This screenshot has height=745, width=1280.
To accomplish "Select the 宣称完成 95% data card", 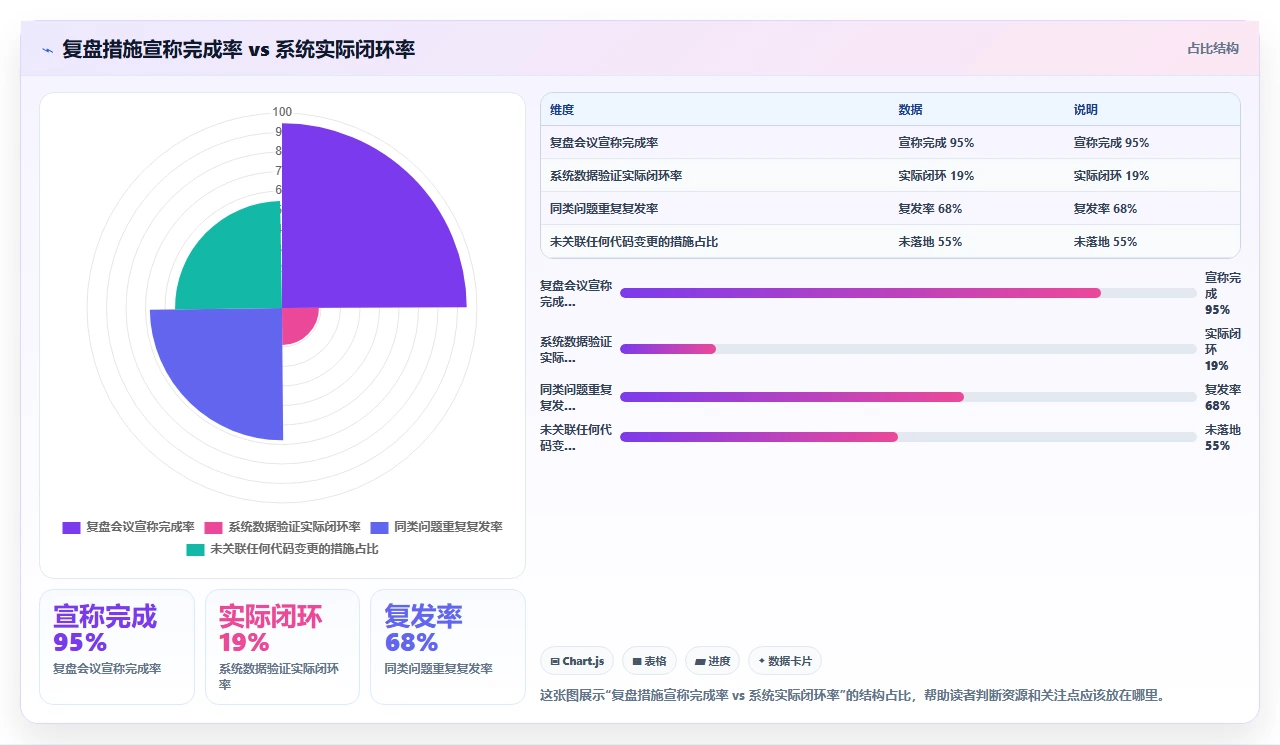I will click(117, 647).
